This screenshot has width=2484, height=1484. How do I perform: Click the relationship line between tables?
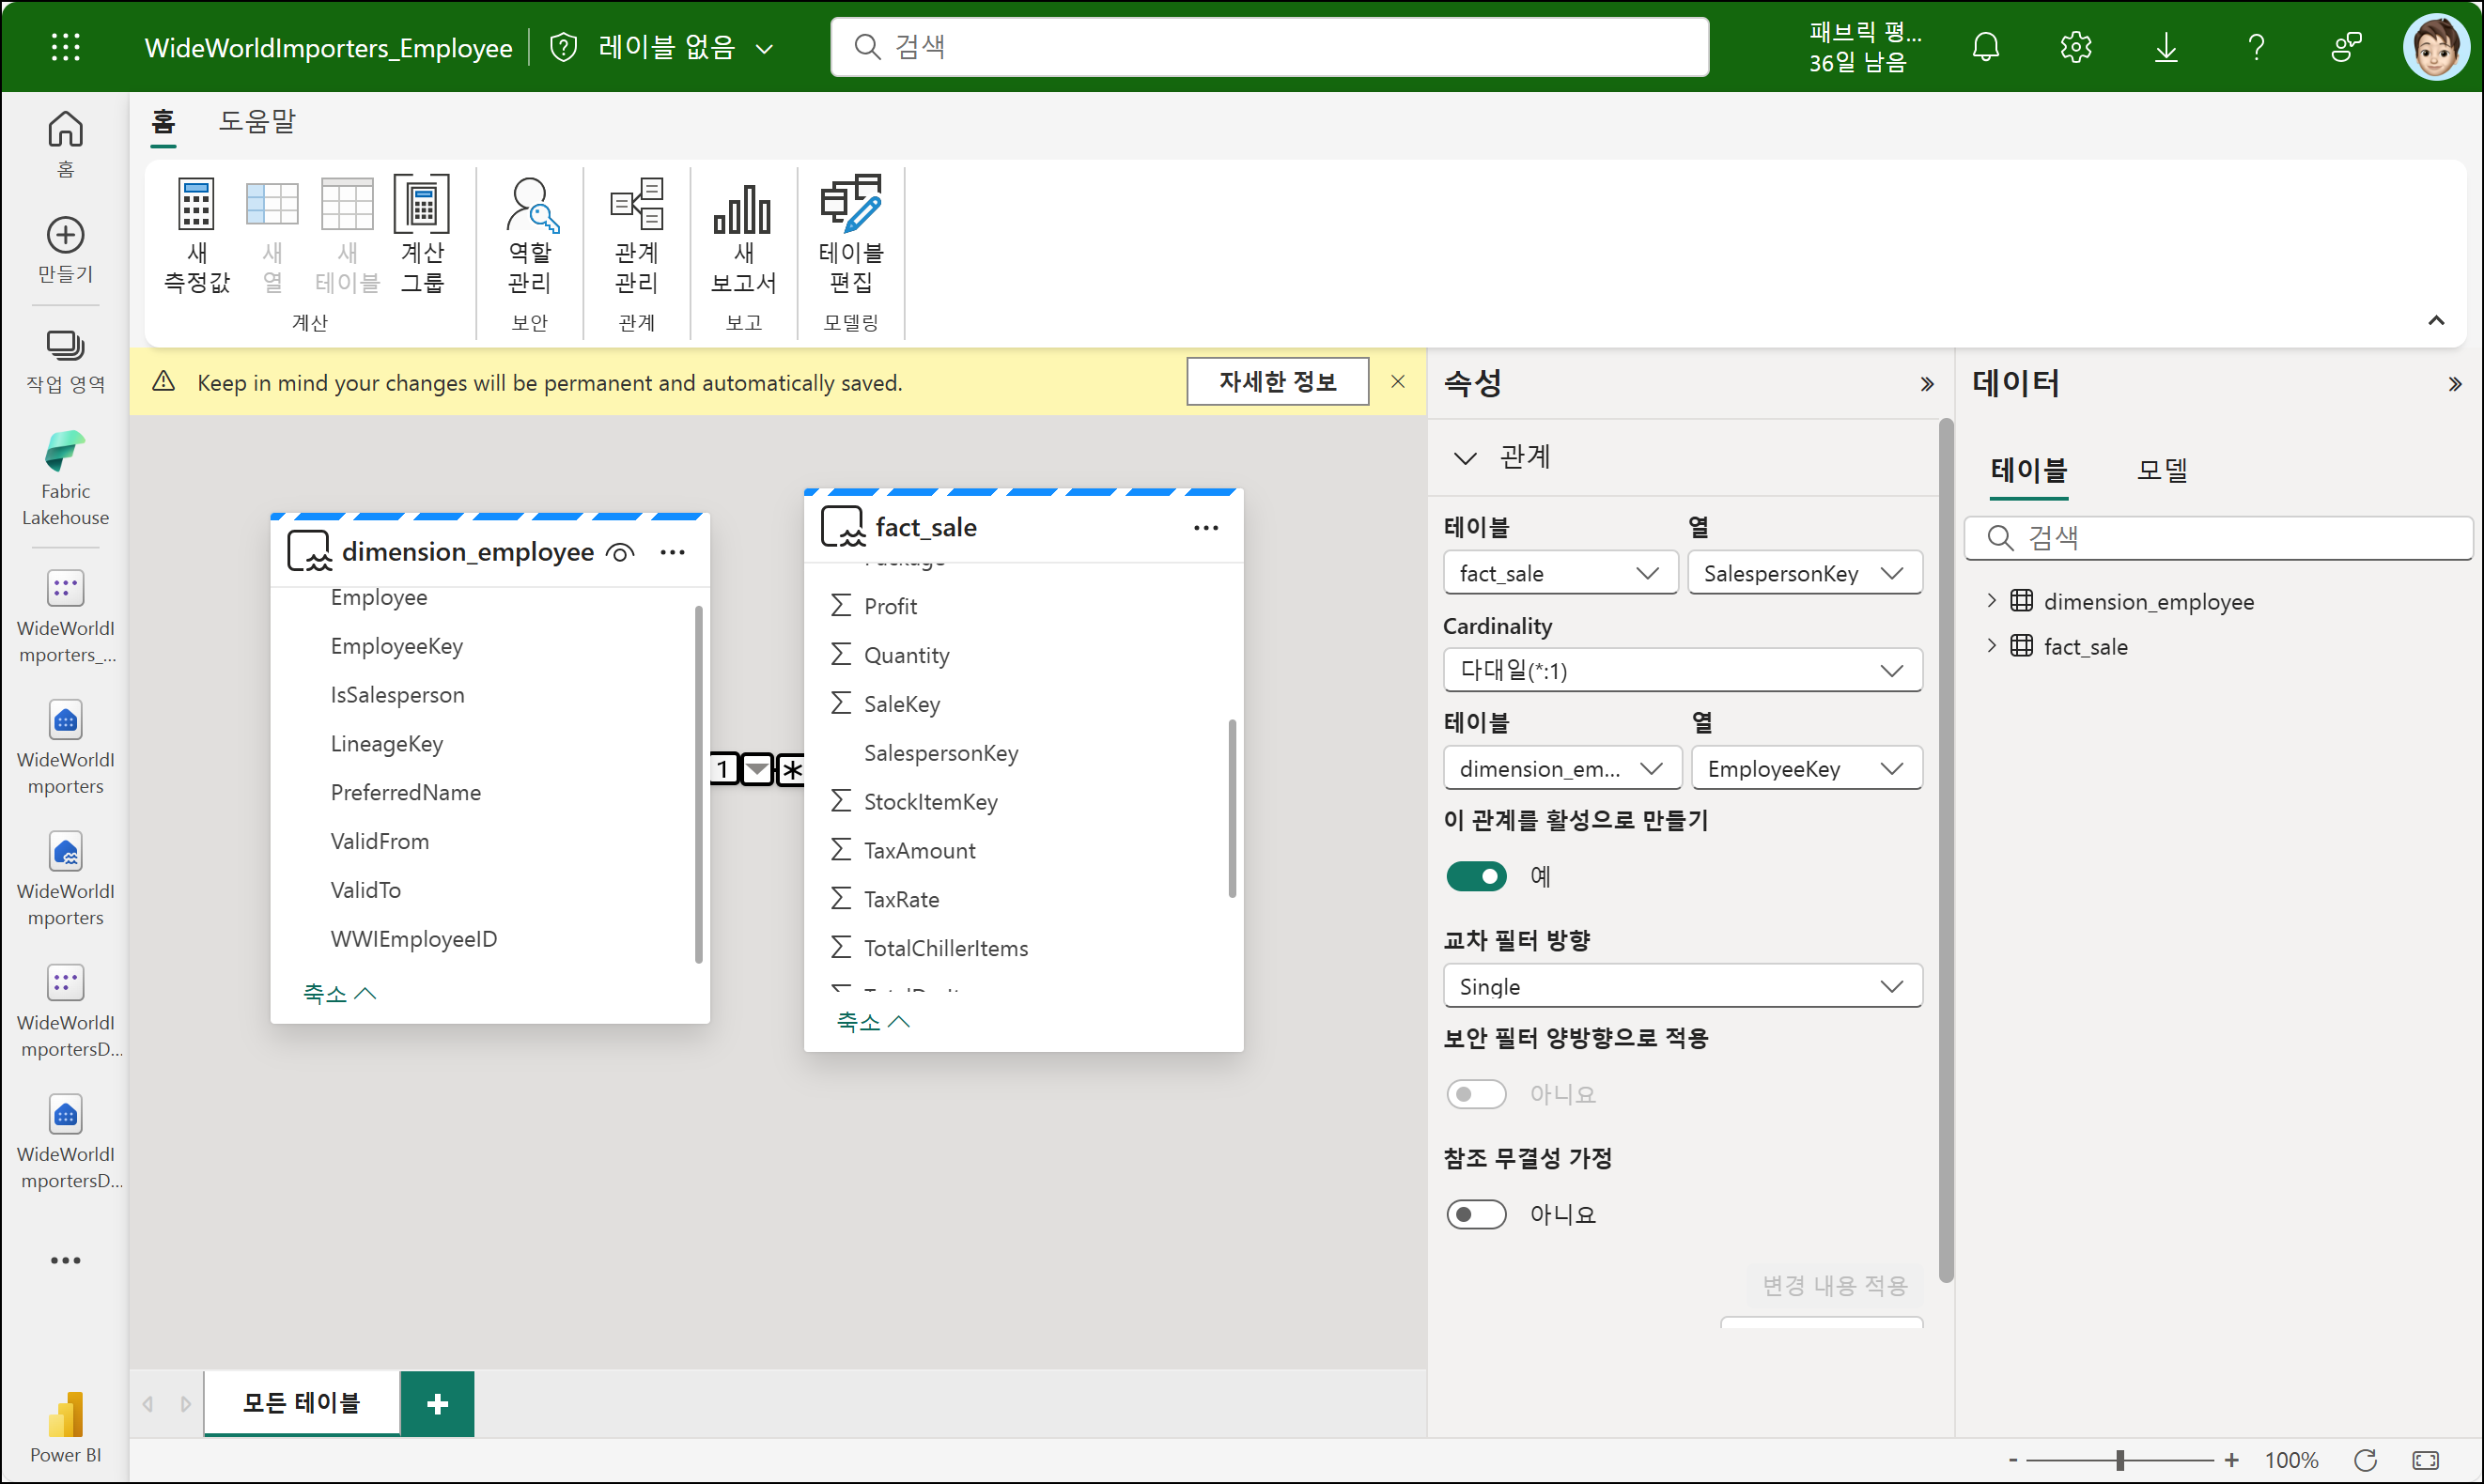(x=757, y=769)
